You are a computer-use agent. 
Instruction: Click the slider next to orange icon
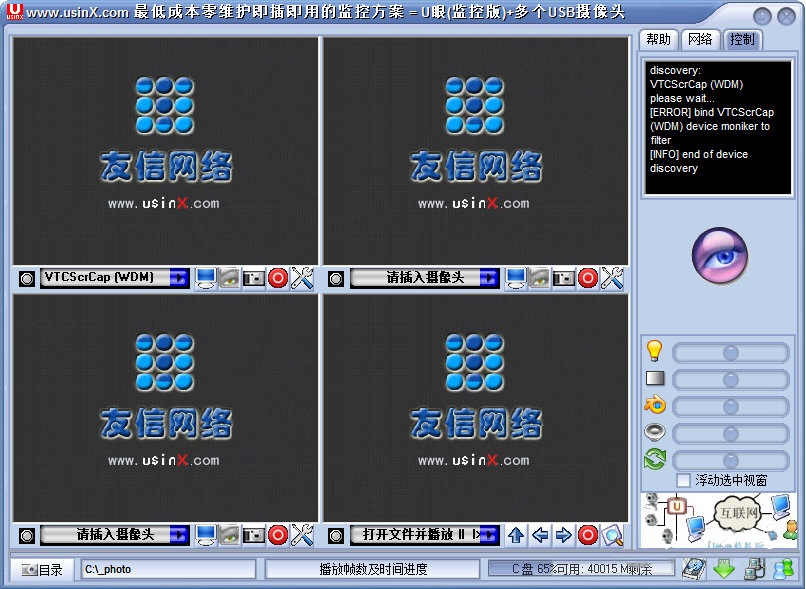coord(730,407)
